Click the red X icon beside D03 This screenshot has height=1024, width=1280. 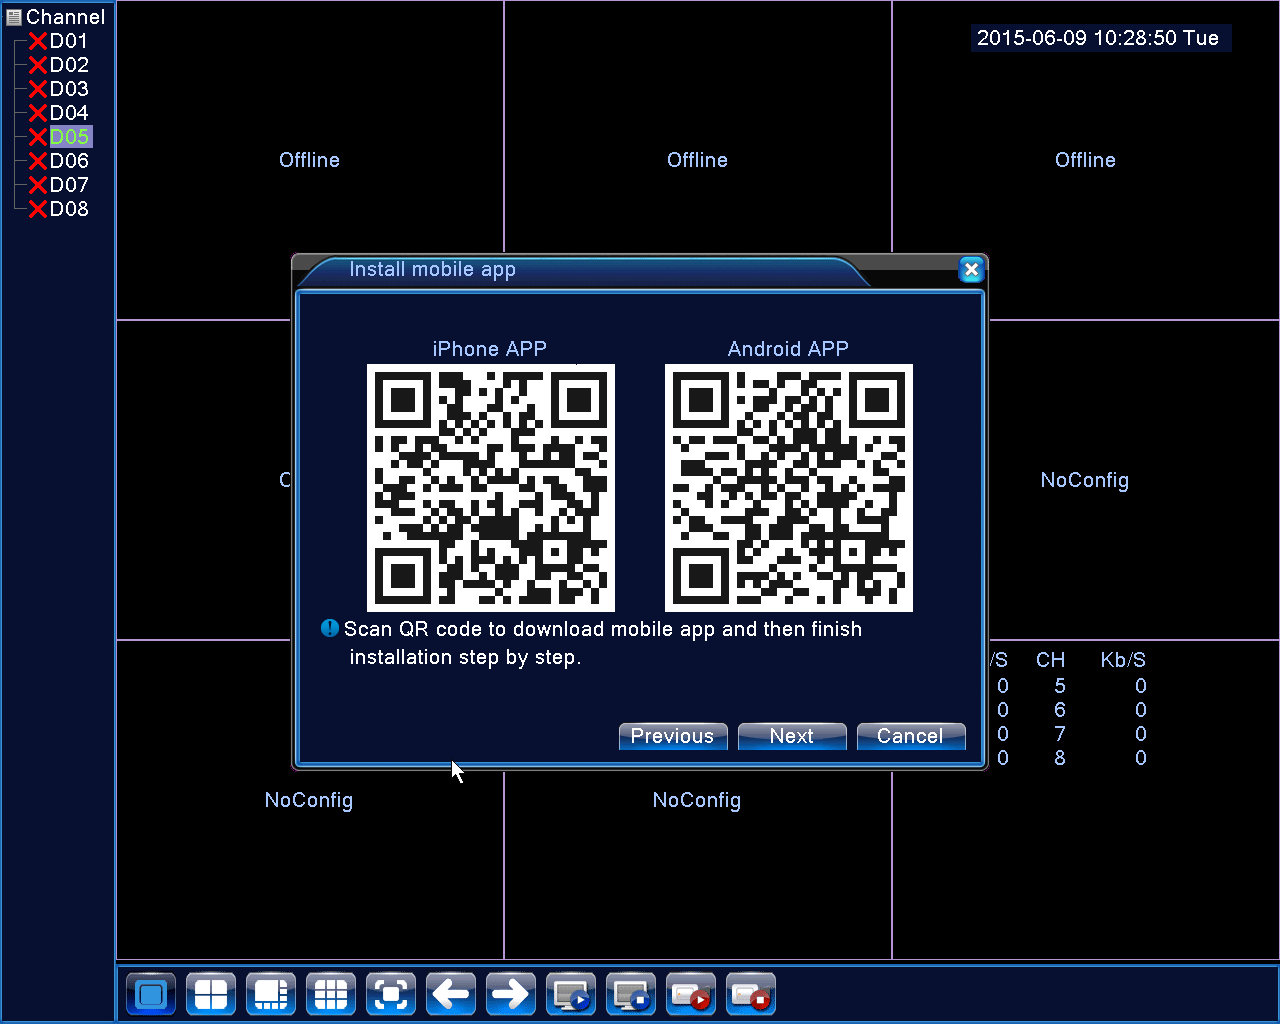click(38, 89)
